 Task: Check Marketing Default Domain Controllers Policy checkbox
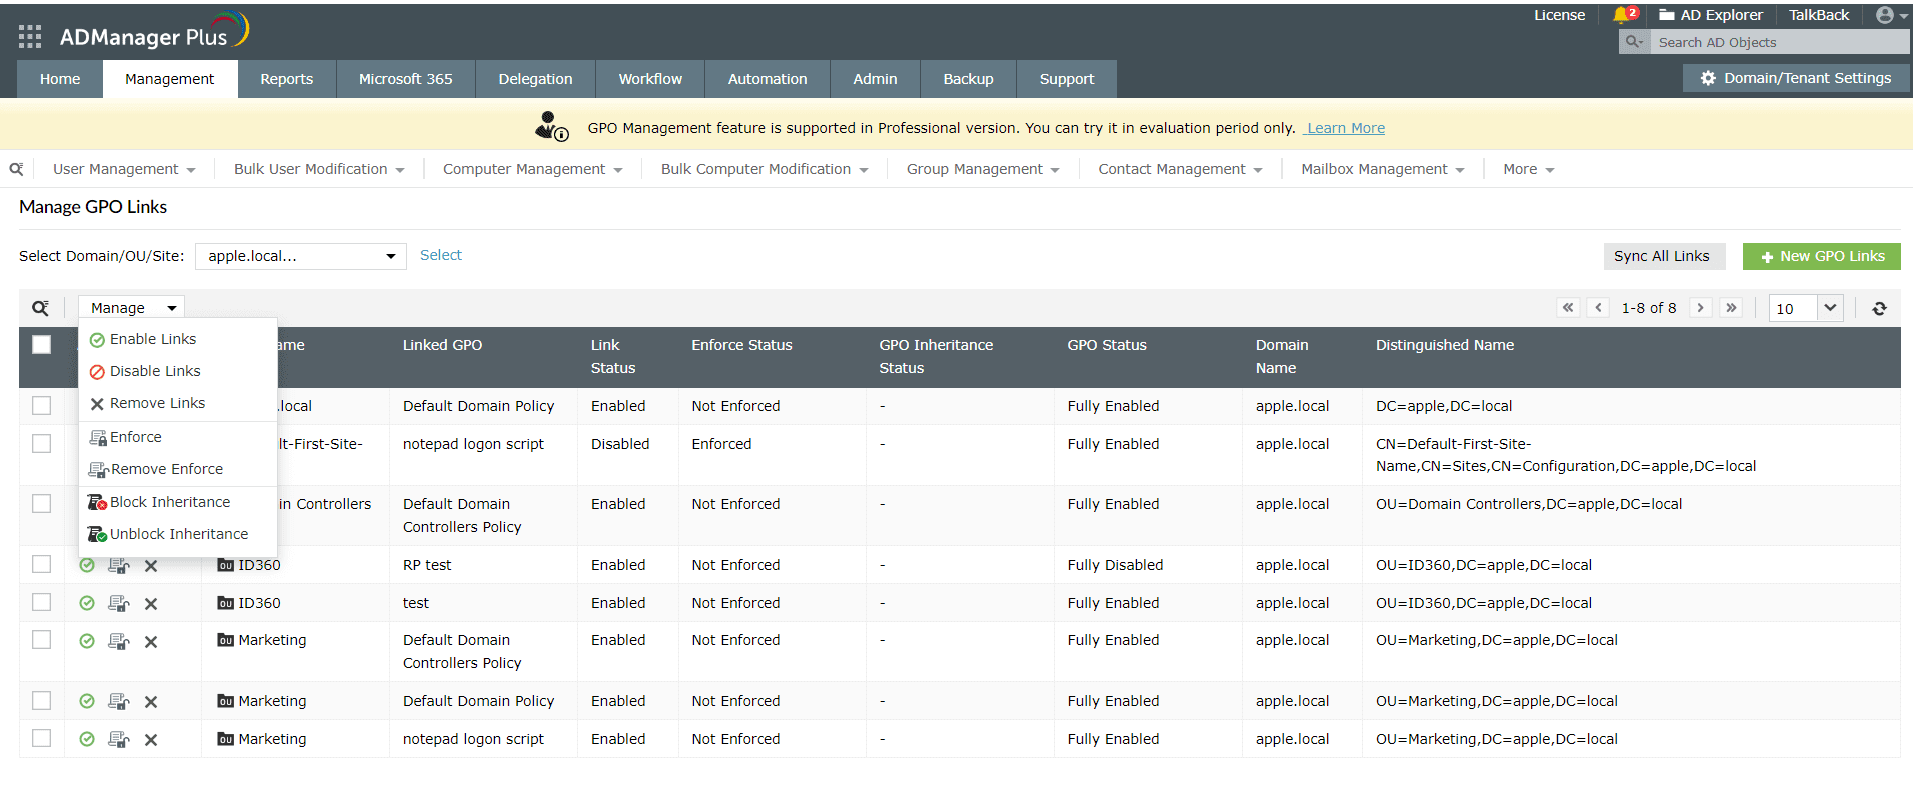[x=41, y=639]
